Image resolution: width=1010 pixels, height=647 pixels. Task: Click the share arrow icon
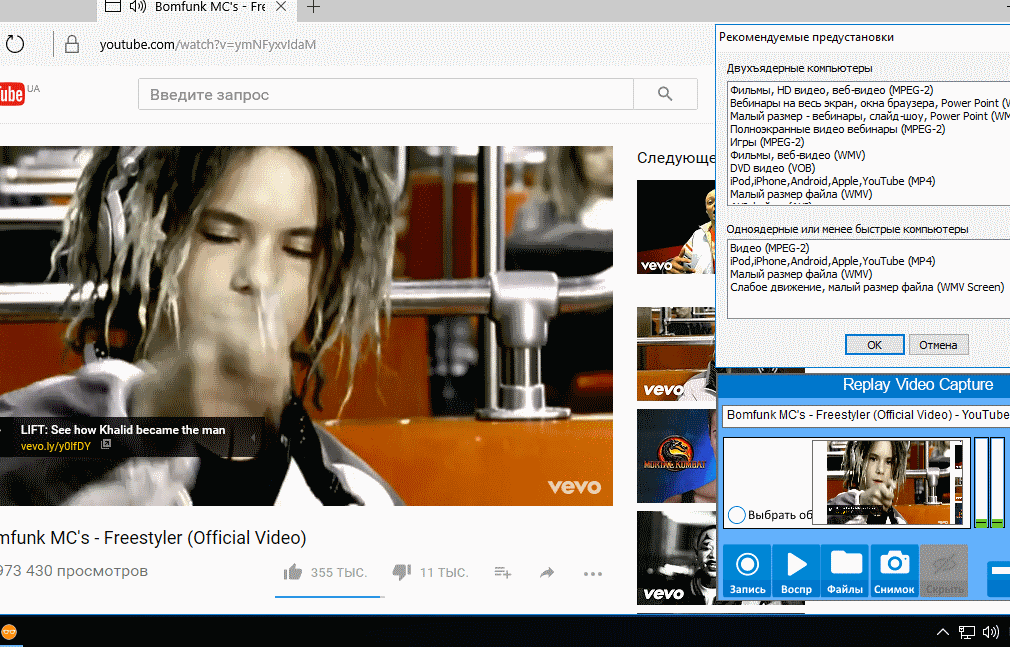coord(547,572)
